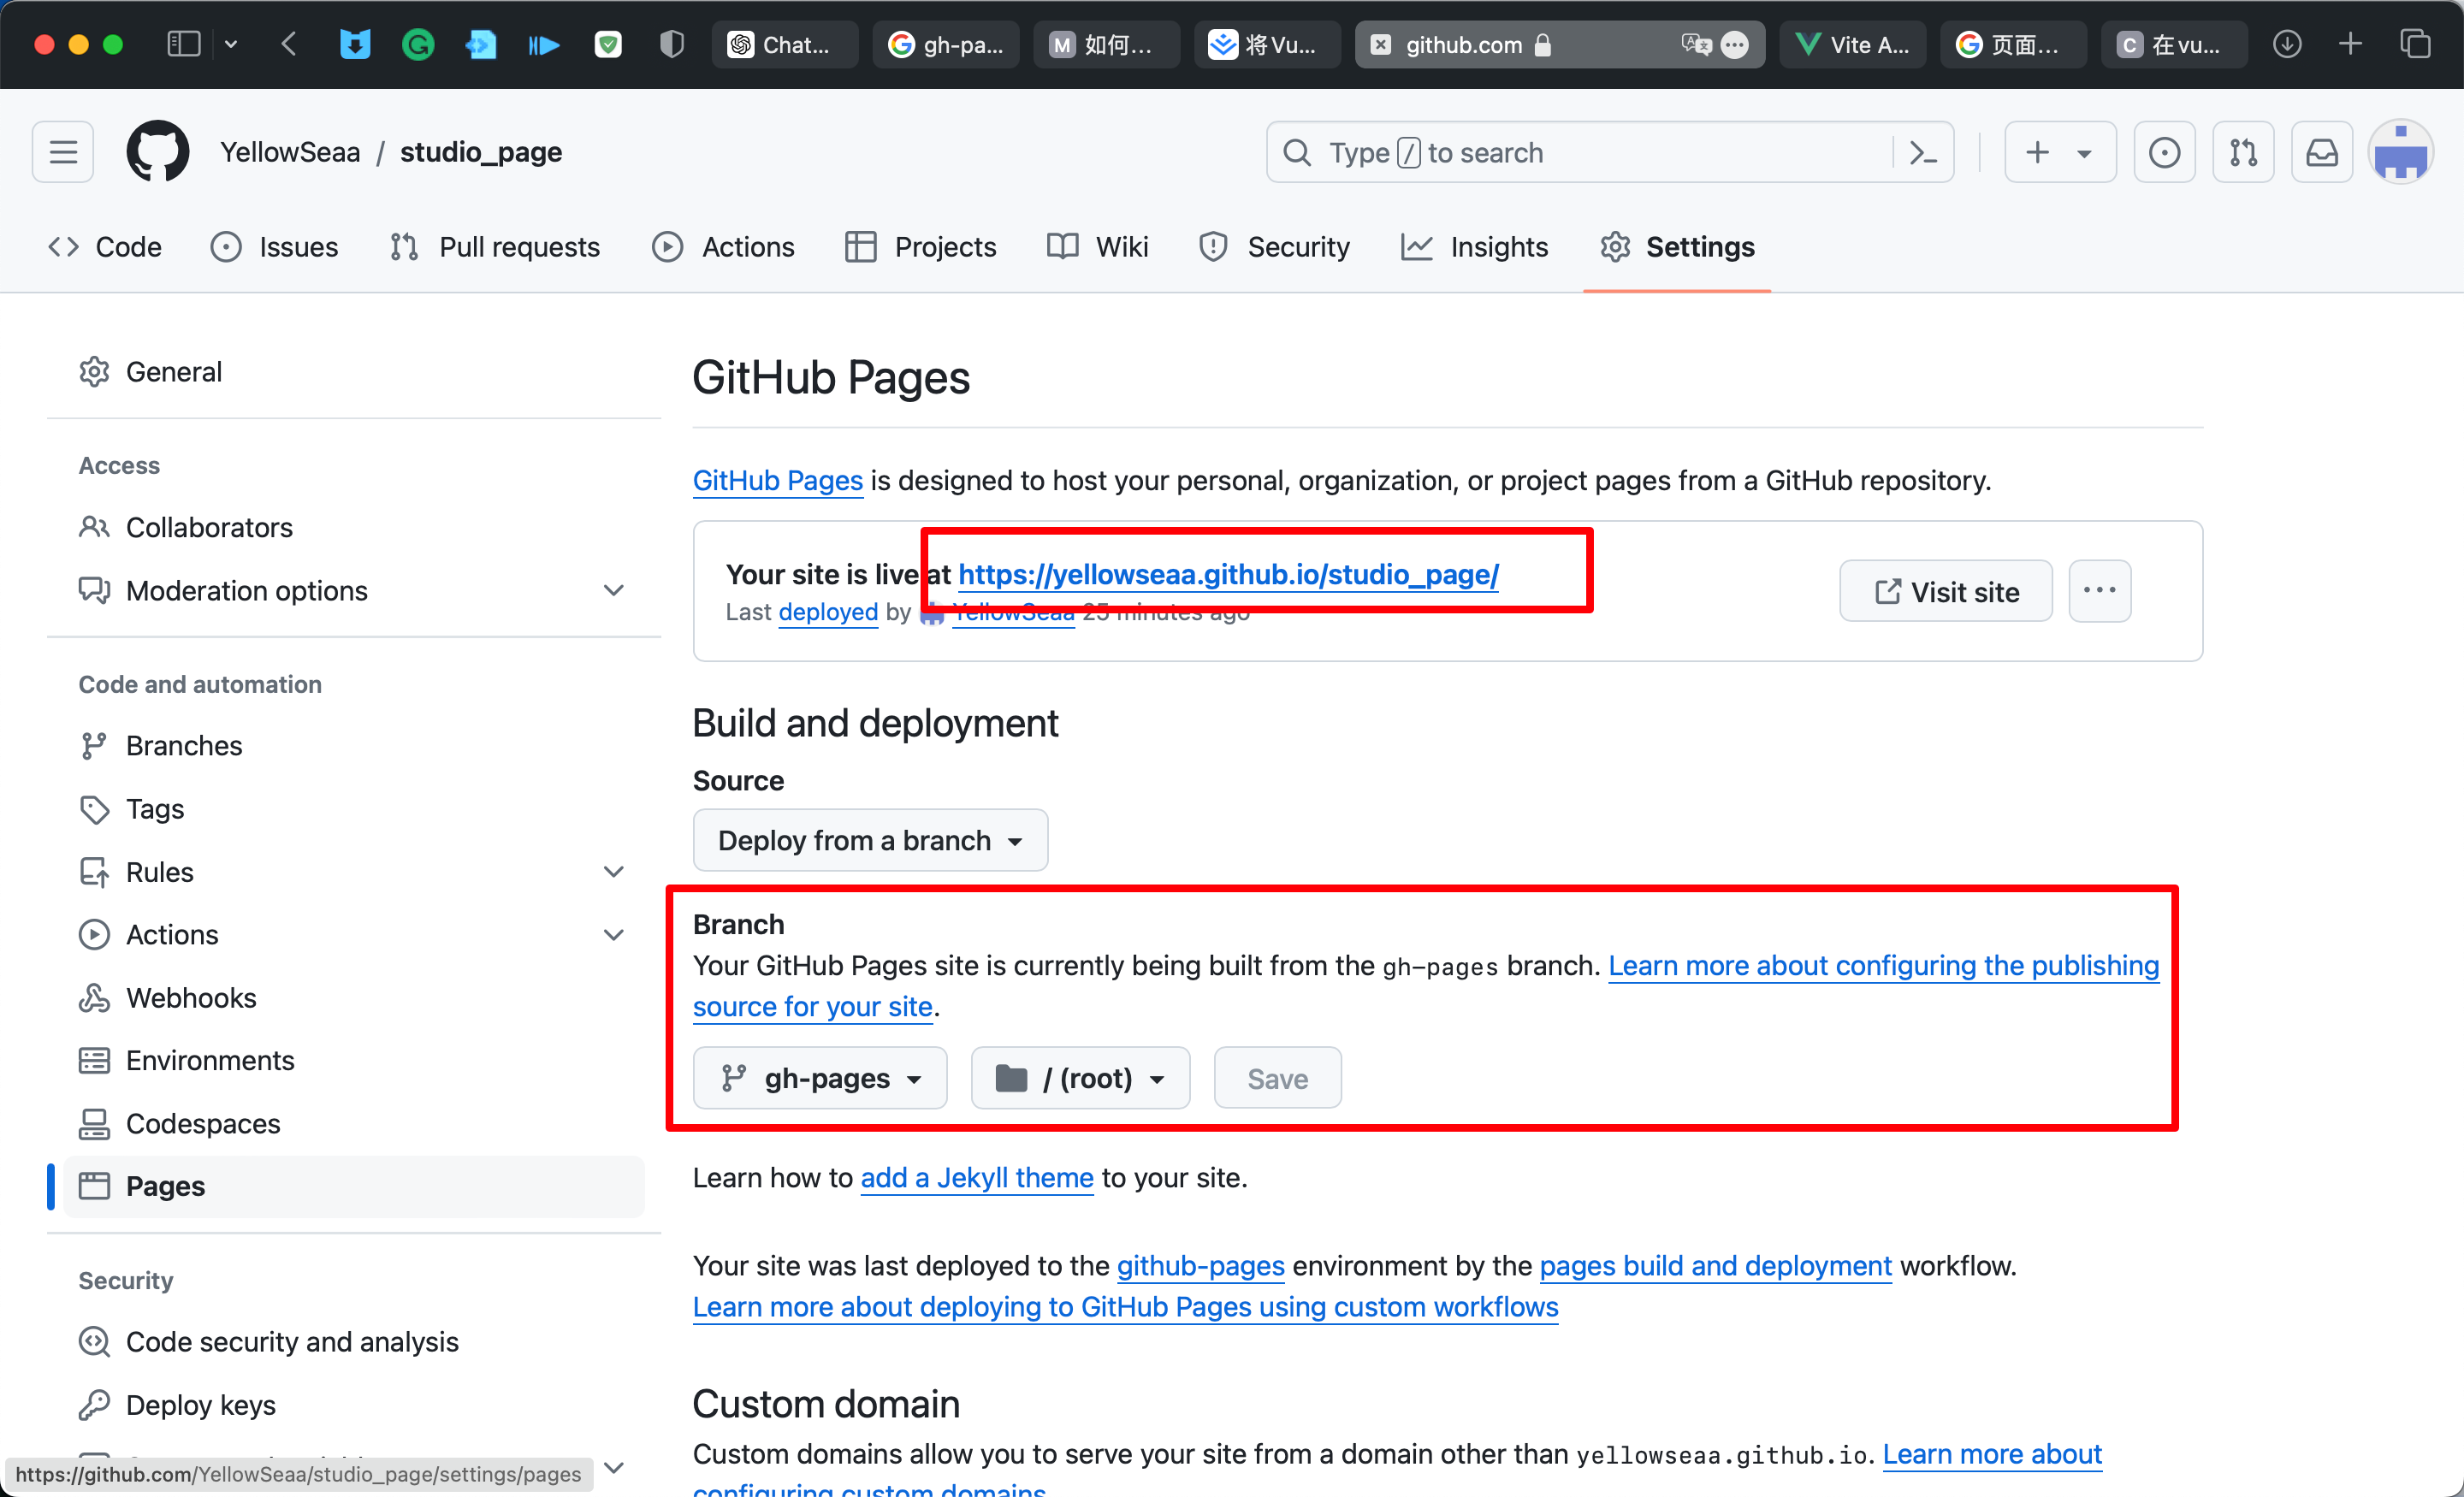Click the Visit site button
The width and height of the screenshot is (2464, 1497).
(x=1945, y=591)
